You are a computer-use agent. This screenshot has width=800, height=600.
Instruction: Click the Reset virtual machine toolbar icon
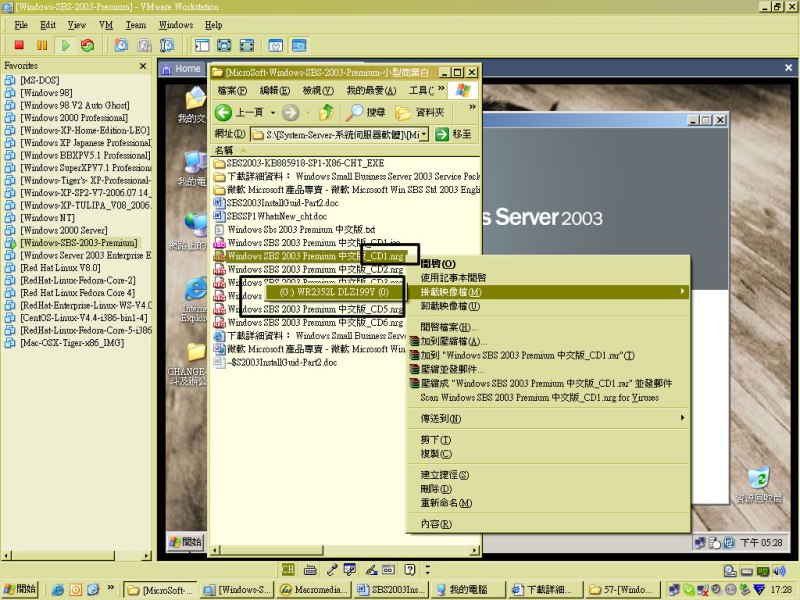(x=88, y=45)
